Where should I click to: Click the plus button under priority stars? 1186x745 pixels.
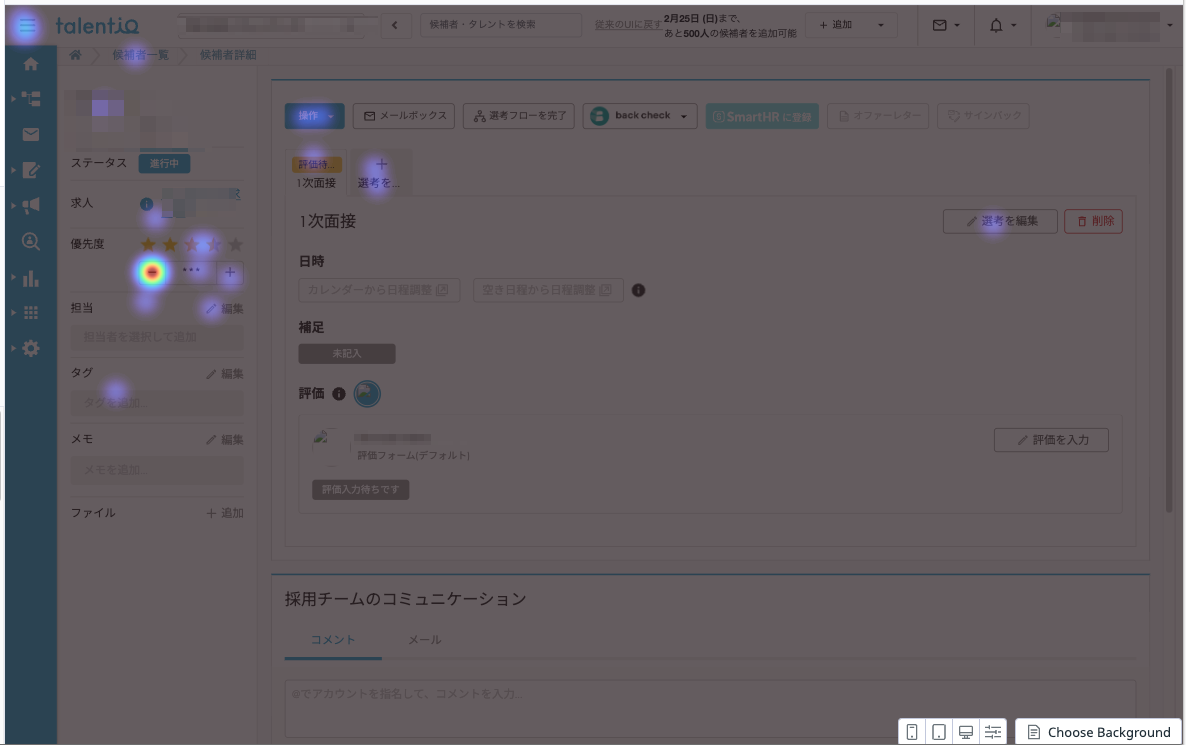(230, 272)
